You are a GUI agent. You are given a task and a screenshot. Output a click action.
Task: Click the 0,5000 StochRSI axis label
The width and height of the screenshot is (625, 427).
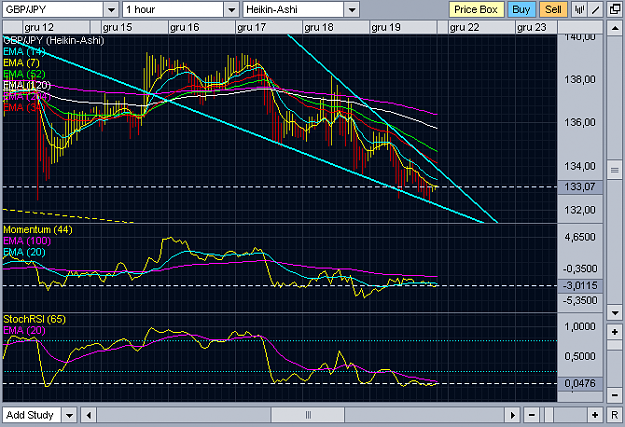tap(580, 356)
